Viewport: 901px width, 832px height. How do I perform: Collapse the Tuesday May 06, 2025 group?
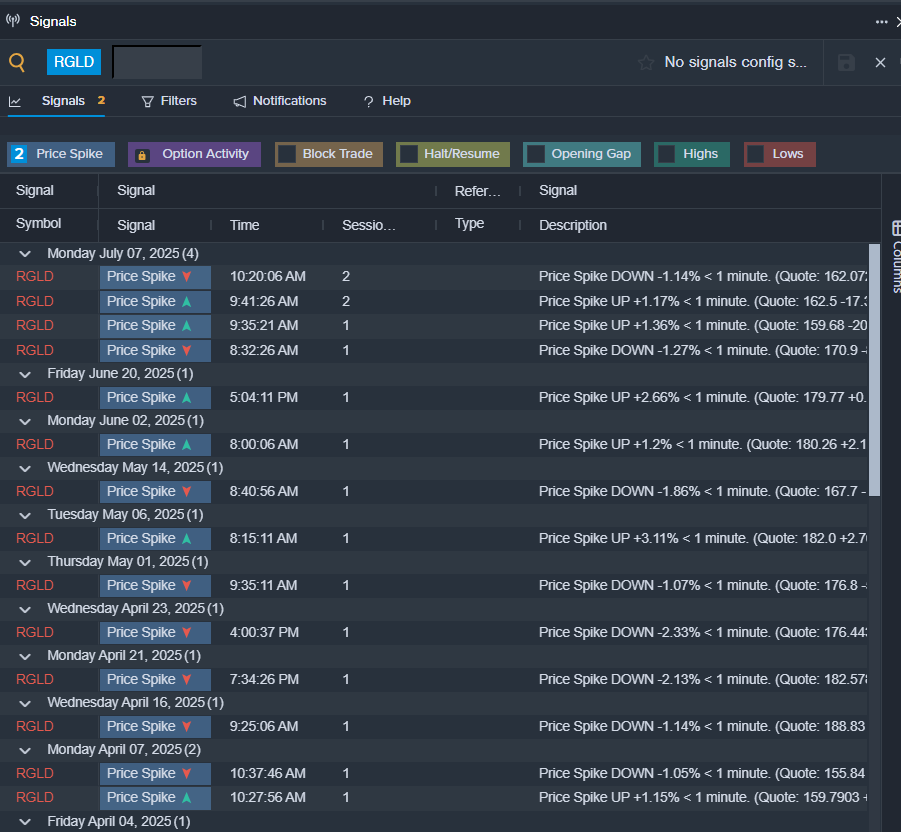point(25,515)
